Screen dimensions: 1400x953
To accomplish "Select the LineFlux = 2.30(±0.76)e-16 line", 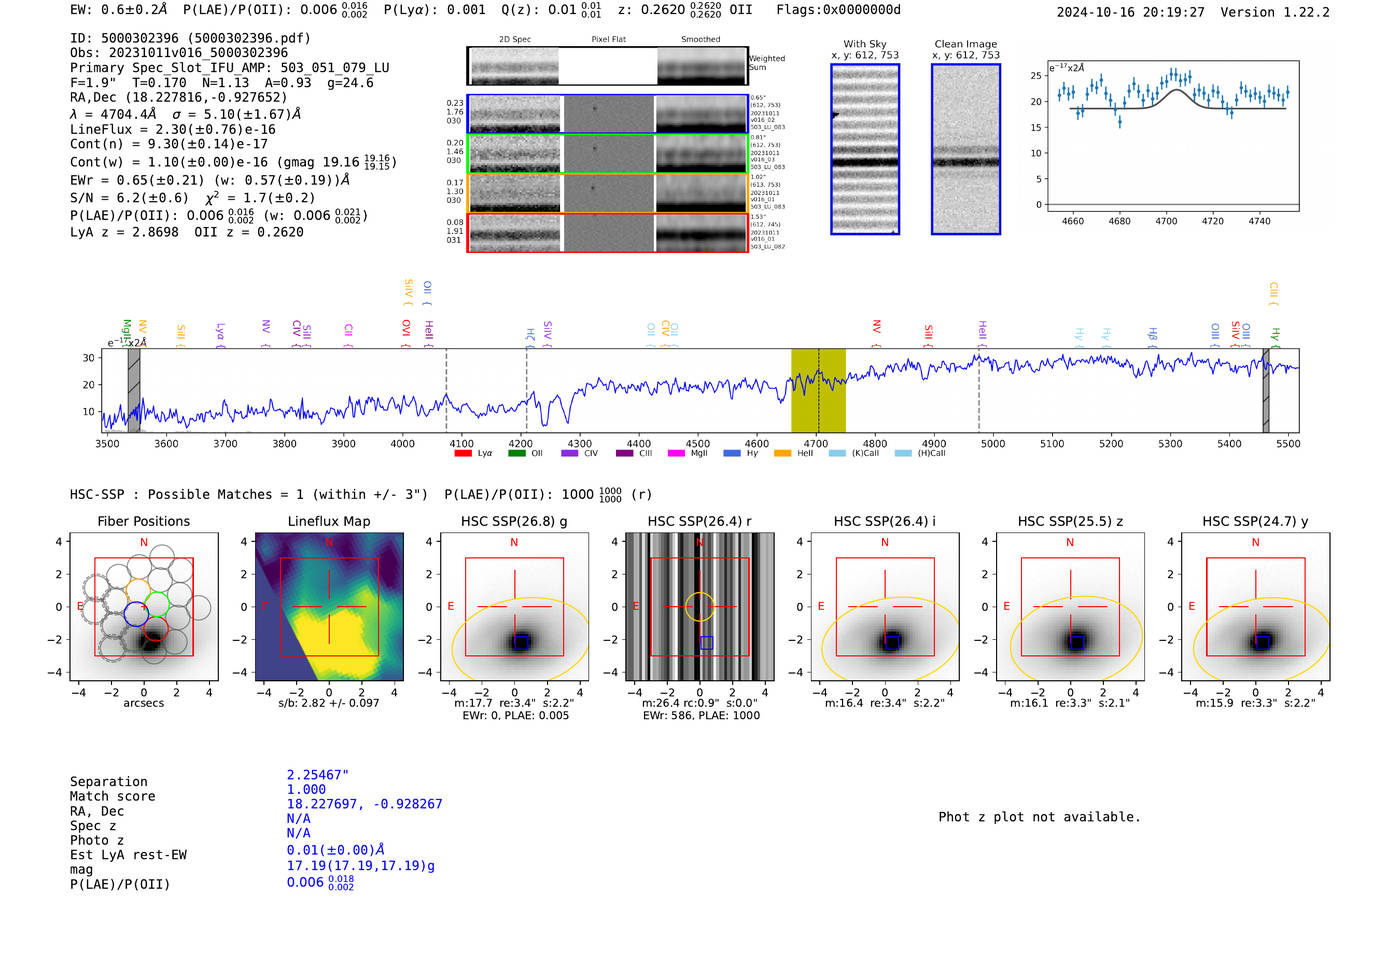I will (x=173, y=129).
